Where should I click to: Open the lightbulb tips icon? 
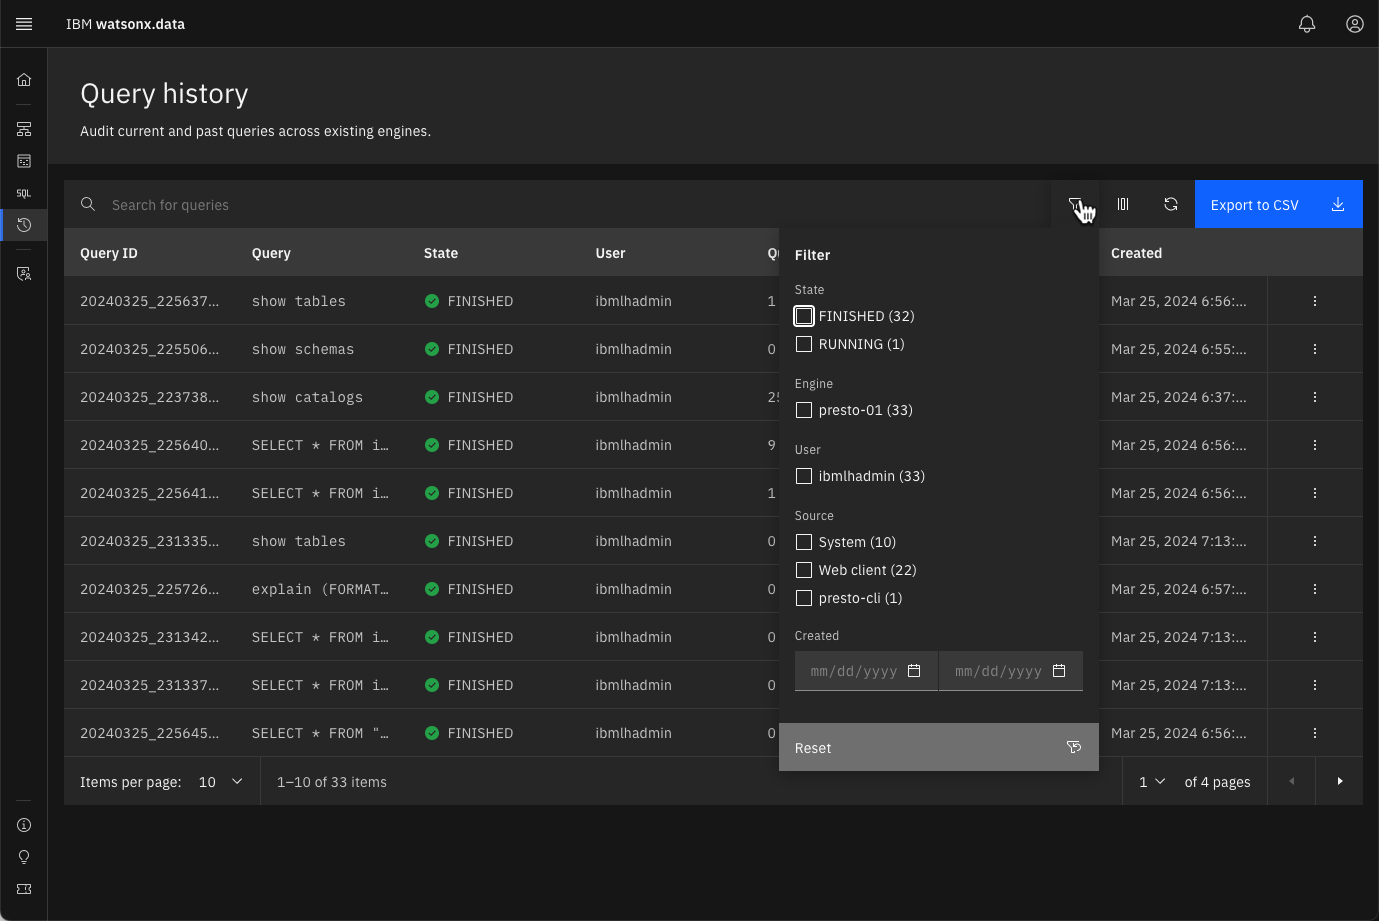pyautogui.click(x=24, y=857)
